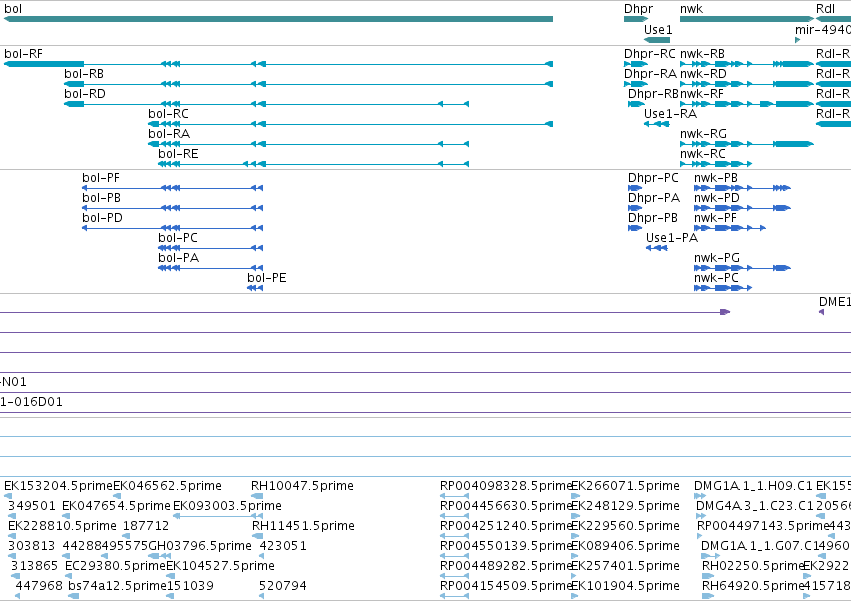
Task: Select the nwk-PG protein label
Action: tap(717, 258)
